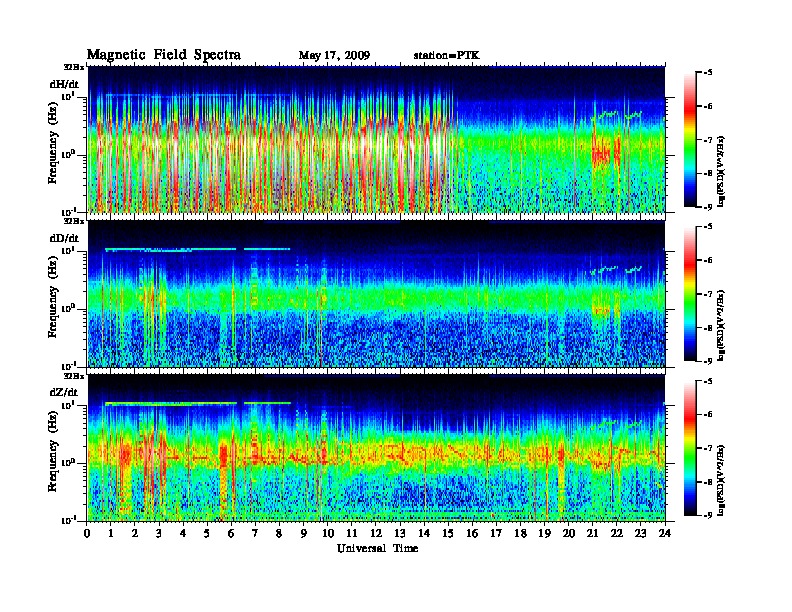
Task: Click hour tick label "0" on time axis
Action: (x=87, y=533)
